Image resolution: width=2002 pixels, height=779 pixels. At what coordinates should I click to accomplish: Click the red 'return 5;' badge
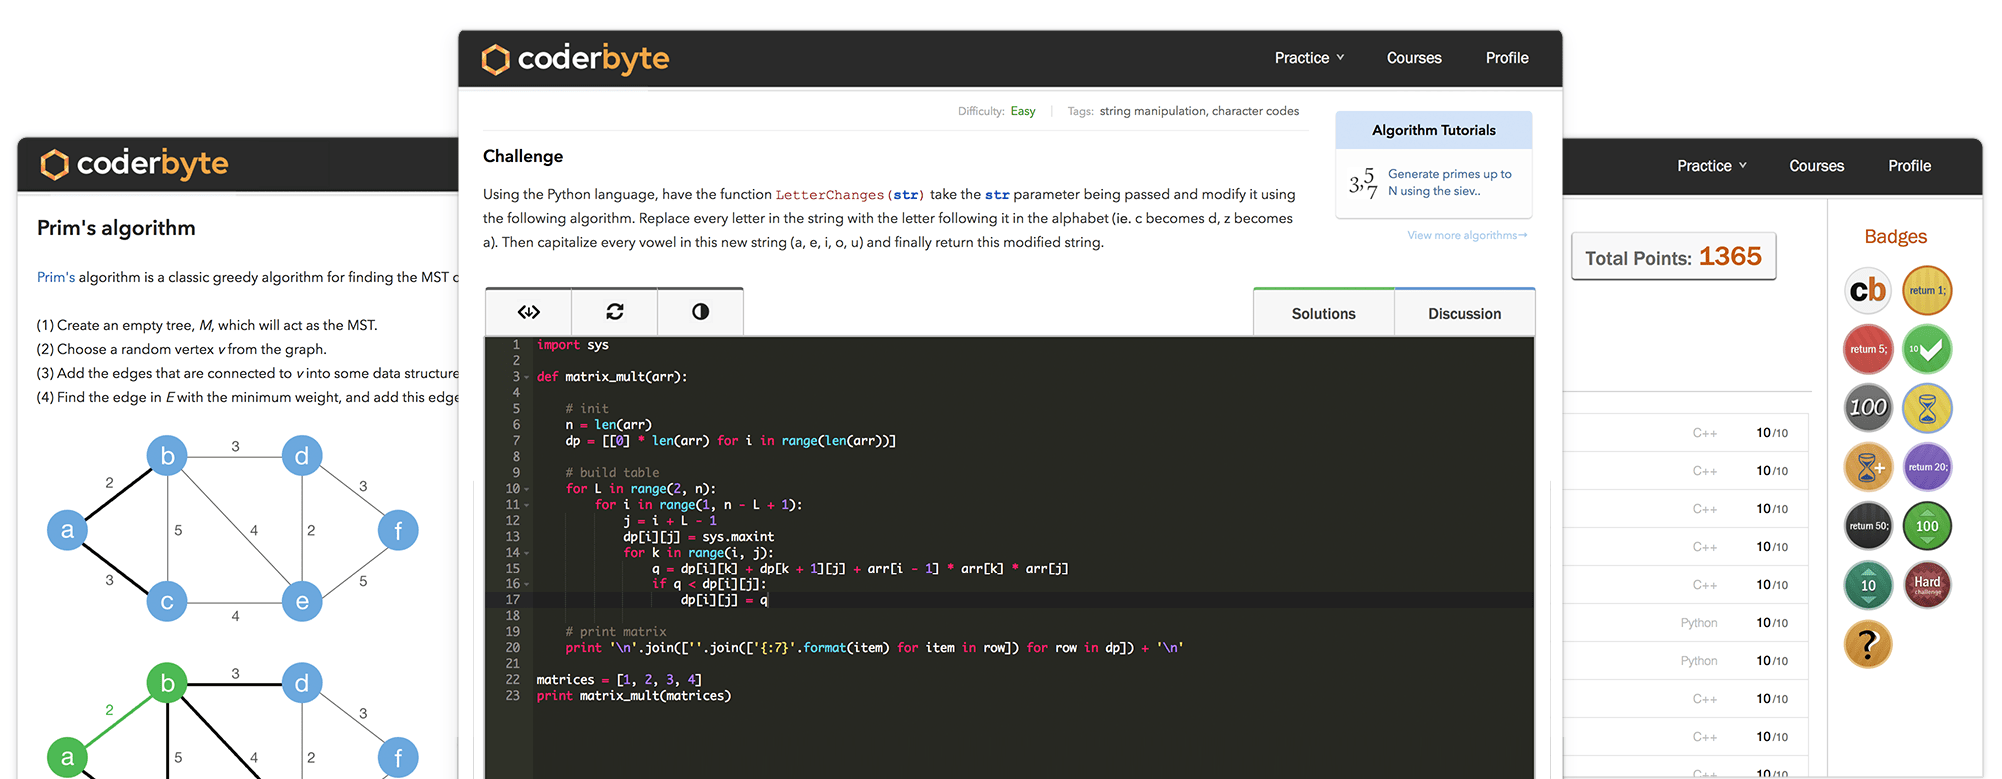tap(1867, 349)
